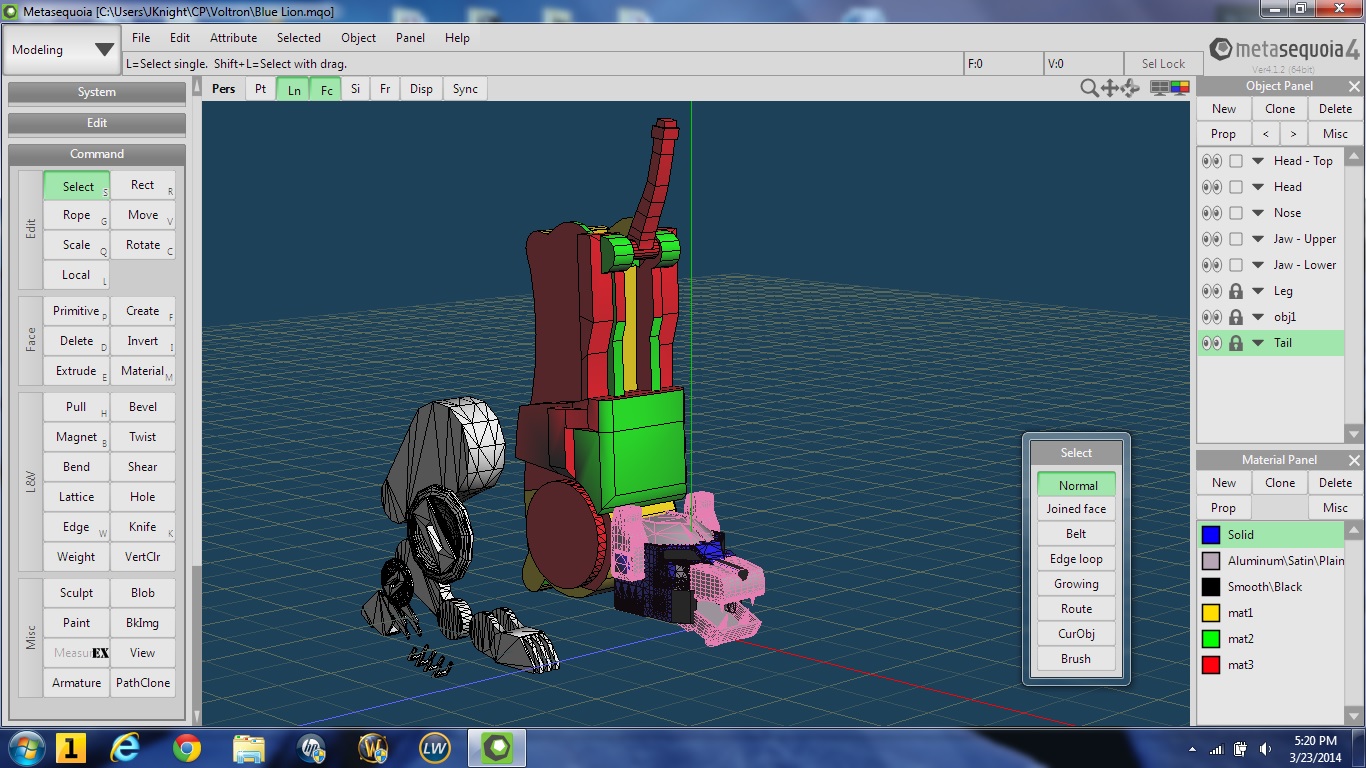The height and width of the screenshot is (768, 1366).
Task: Show hidden tray icons arrow
Action: pos(1193,749)
